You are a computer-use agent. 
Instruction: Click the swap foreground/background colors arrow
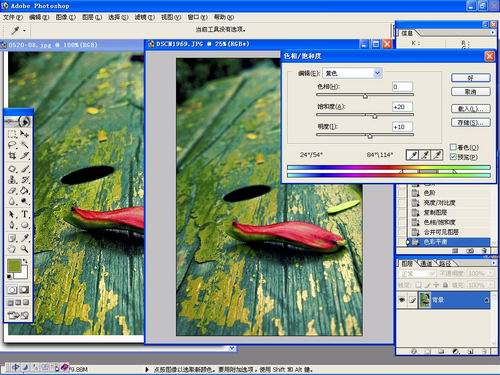pyautogui.click(x=25, y=261)
